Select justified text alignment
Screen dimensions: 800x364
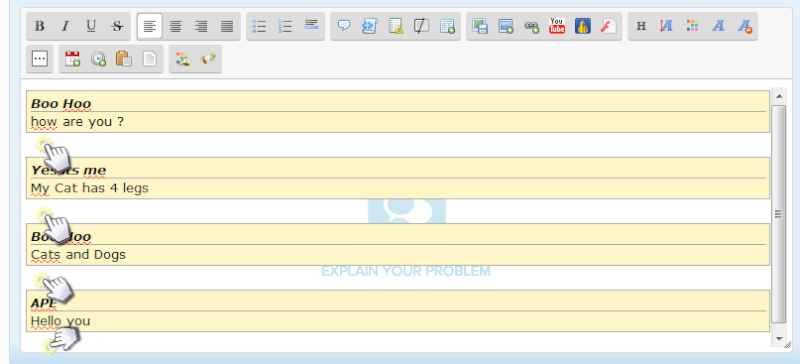point(227,26)
